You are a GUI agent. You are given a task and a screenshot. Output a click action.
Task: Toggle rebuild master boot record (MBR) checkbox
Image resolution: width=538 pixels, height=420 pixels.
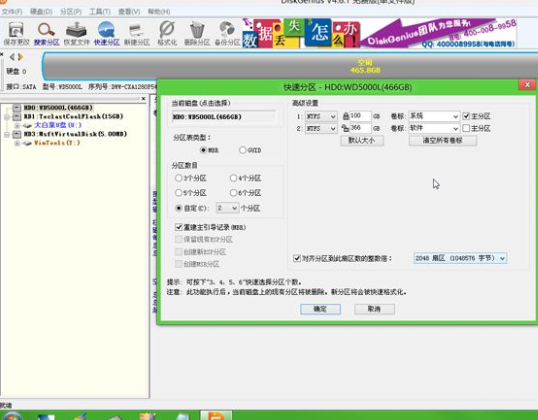point(178,227)
